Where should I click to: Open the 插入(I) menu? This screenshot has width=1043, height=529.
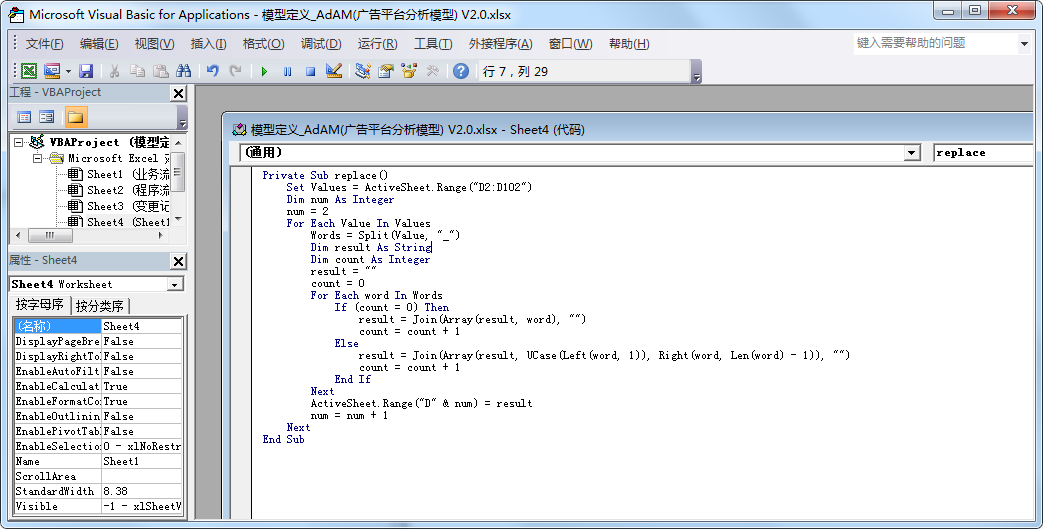tap(208, 44)
